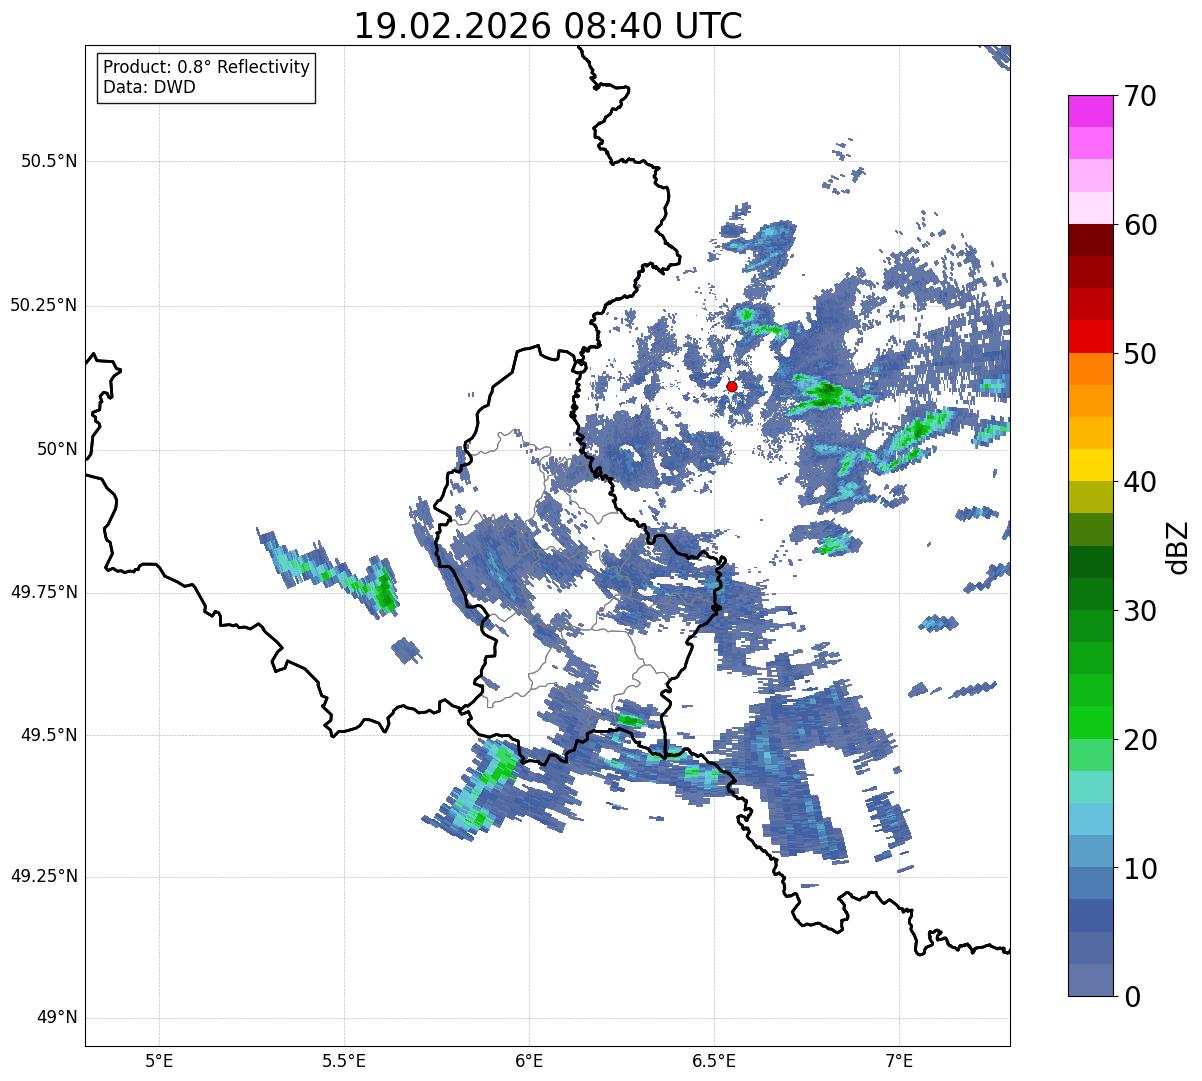Click the 6.5°E longitude tick label

[714, 1059]
